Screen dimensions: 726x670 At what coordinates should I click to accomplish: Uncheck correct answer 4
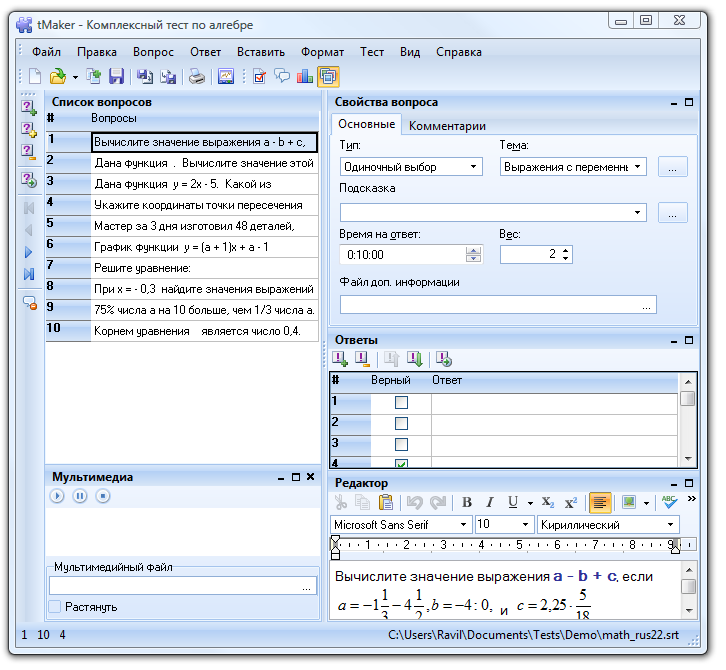tap(401, 463)
